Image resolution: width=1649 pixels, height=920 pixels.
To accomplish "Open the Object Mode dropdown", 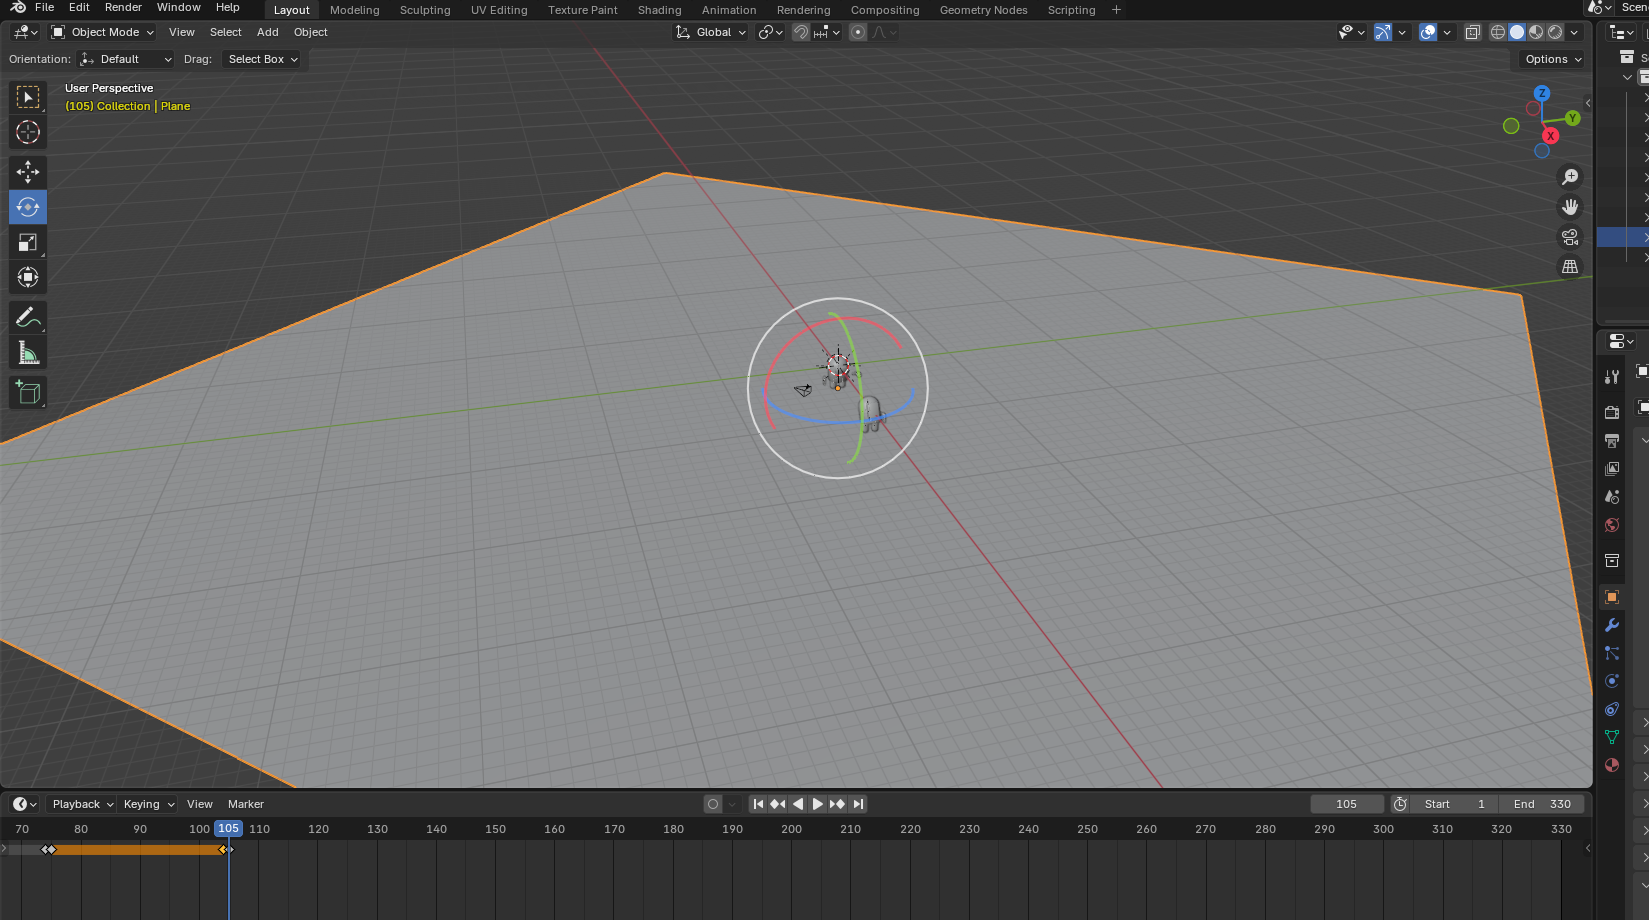I will tap(103, 32).
